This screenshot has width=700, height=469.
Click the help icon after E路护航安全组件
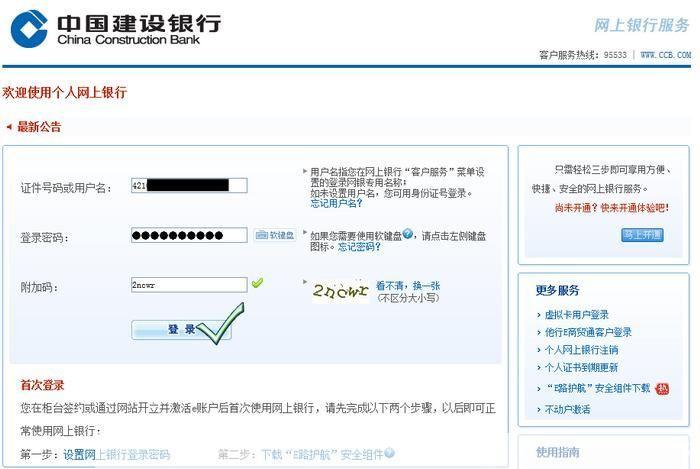point(389,453)
